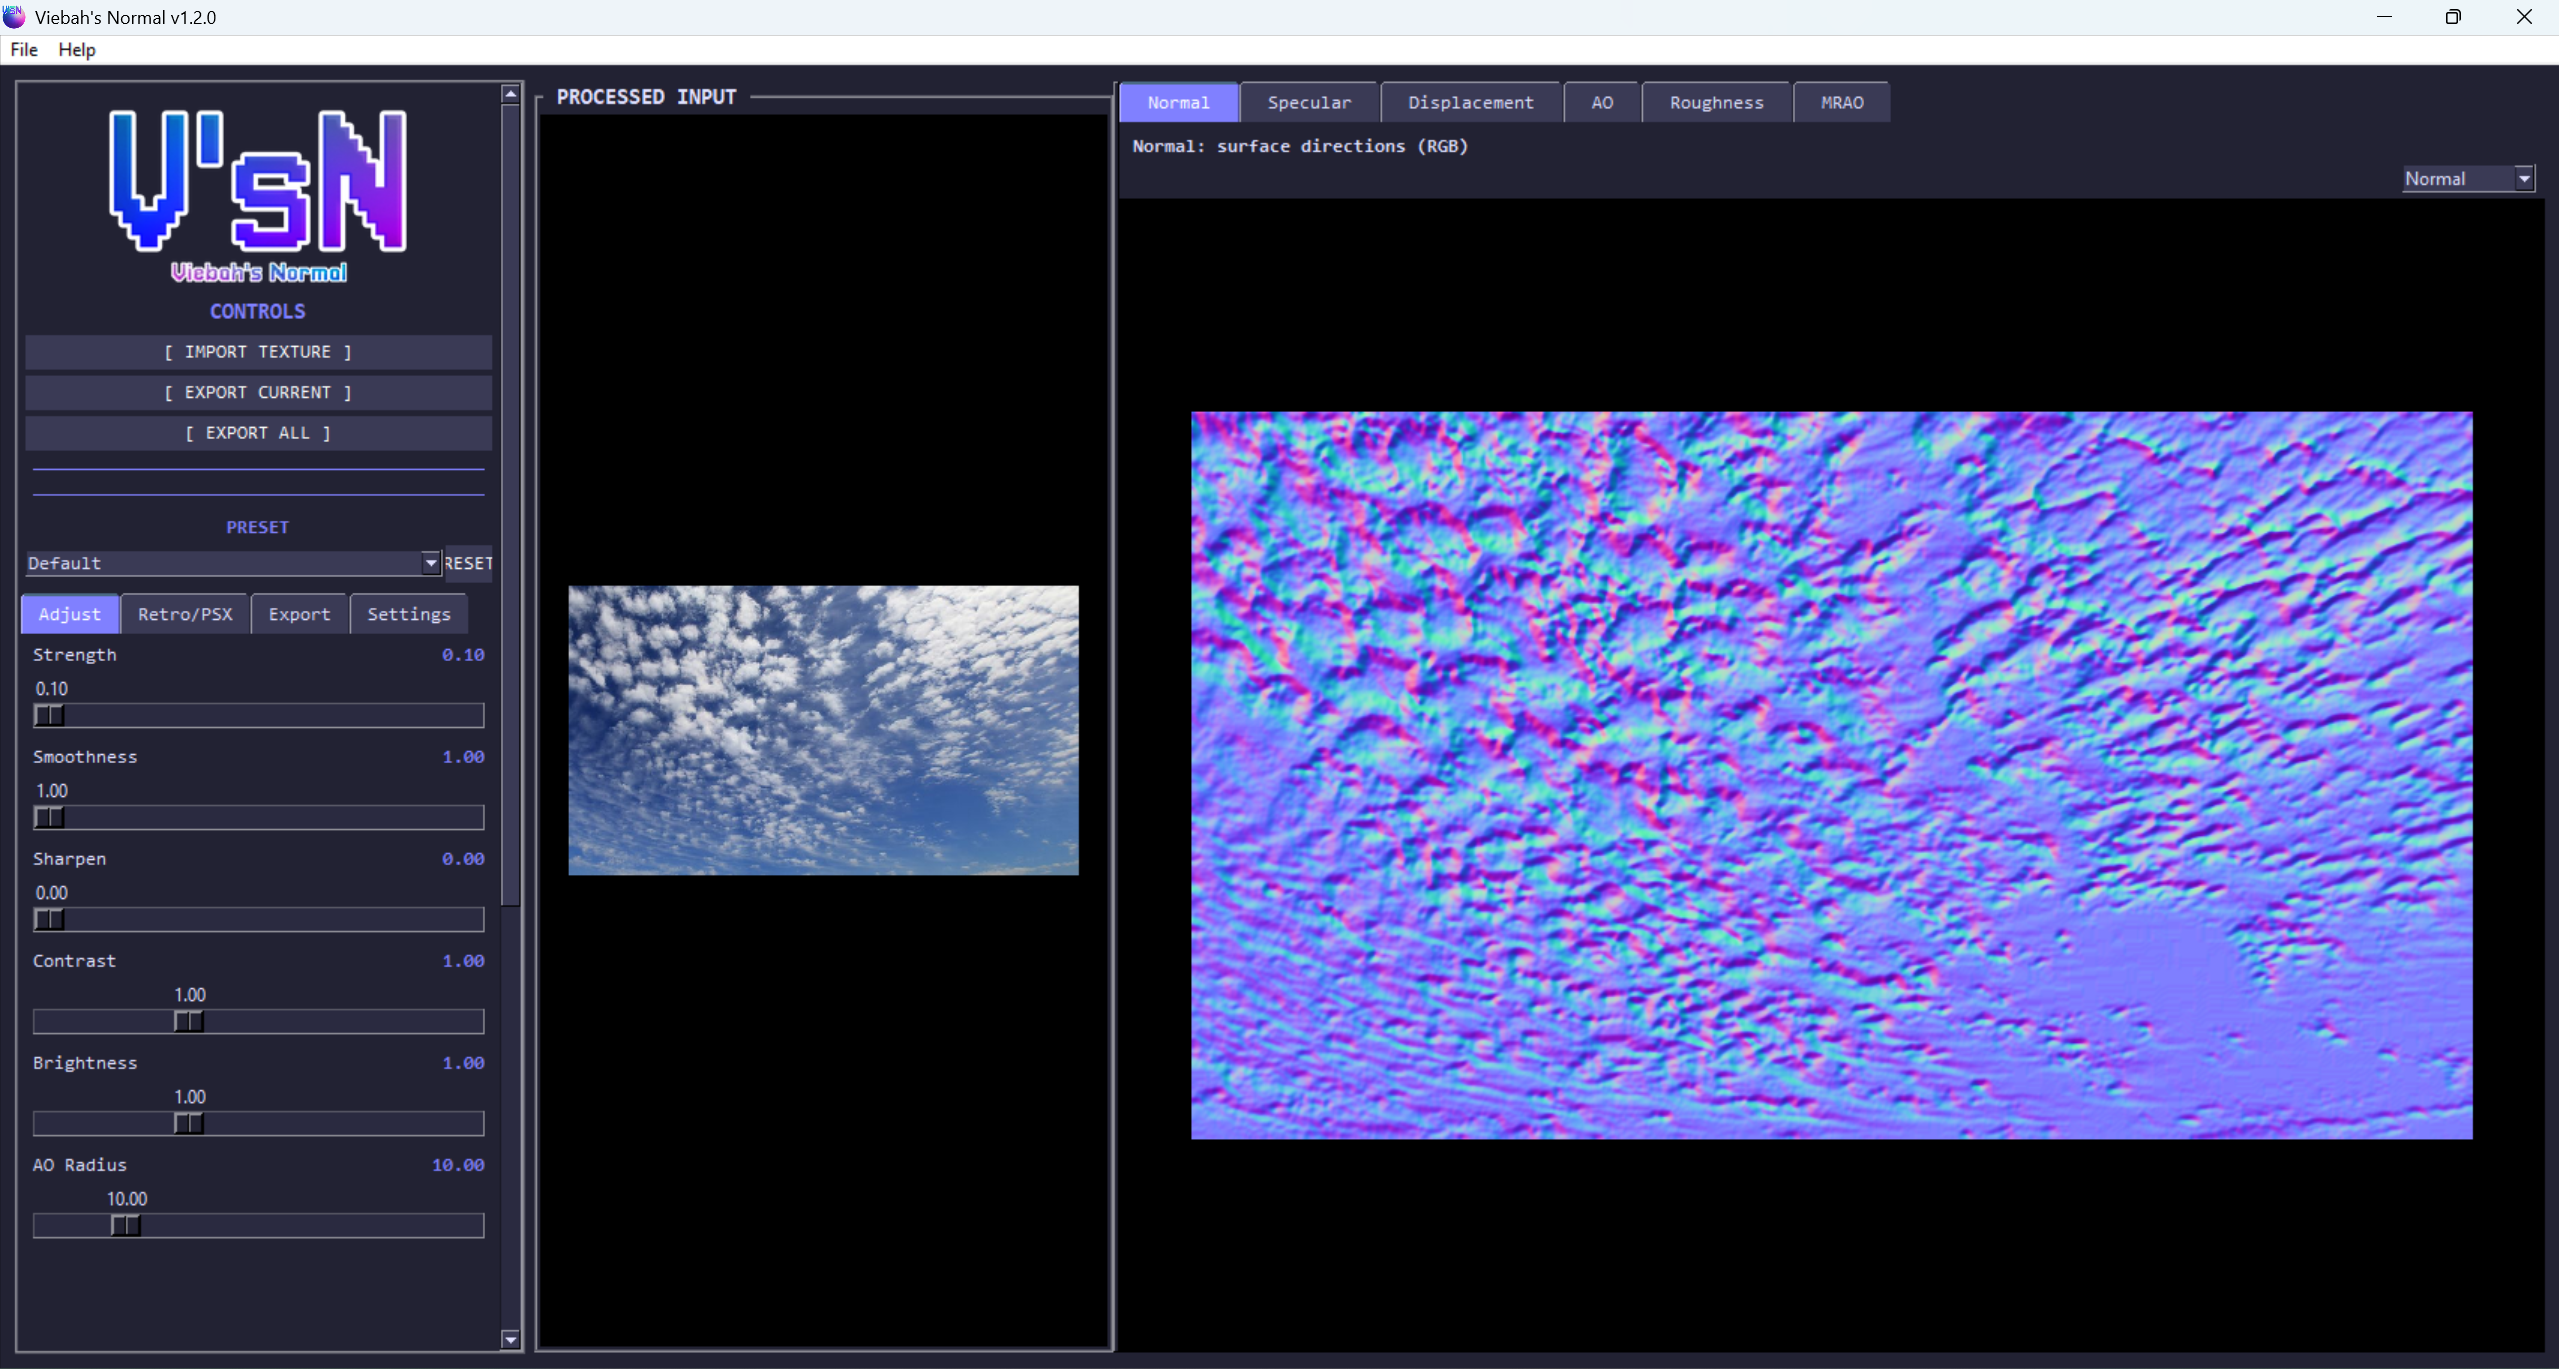2559x1369 pixels.
Task: Click the scroll up arrow of controls panel
Action: tap(510, 94)
